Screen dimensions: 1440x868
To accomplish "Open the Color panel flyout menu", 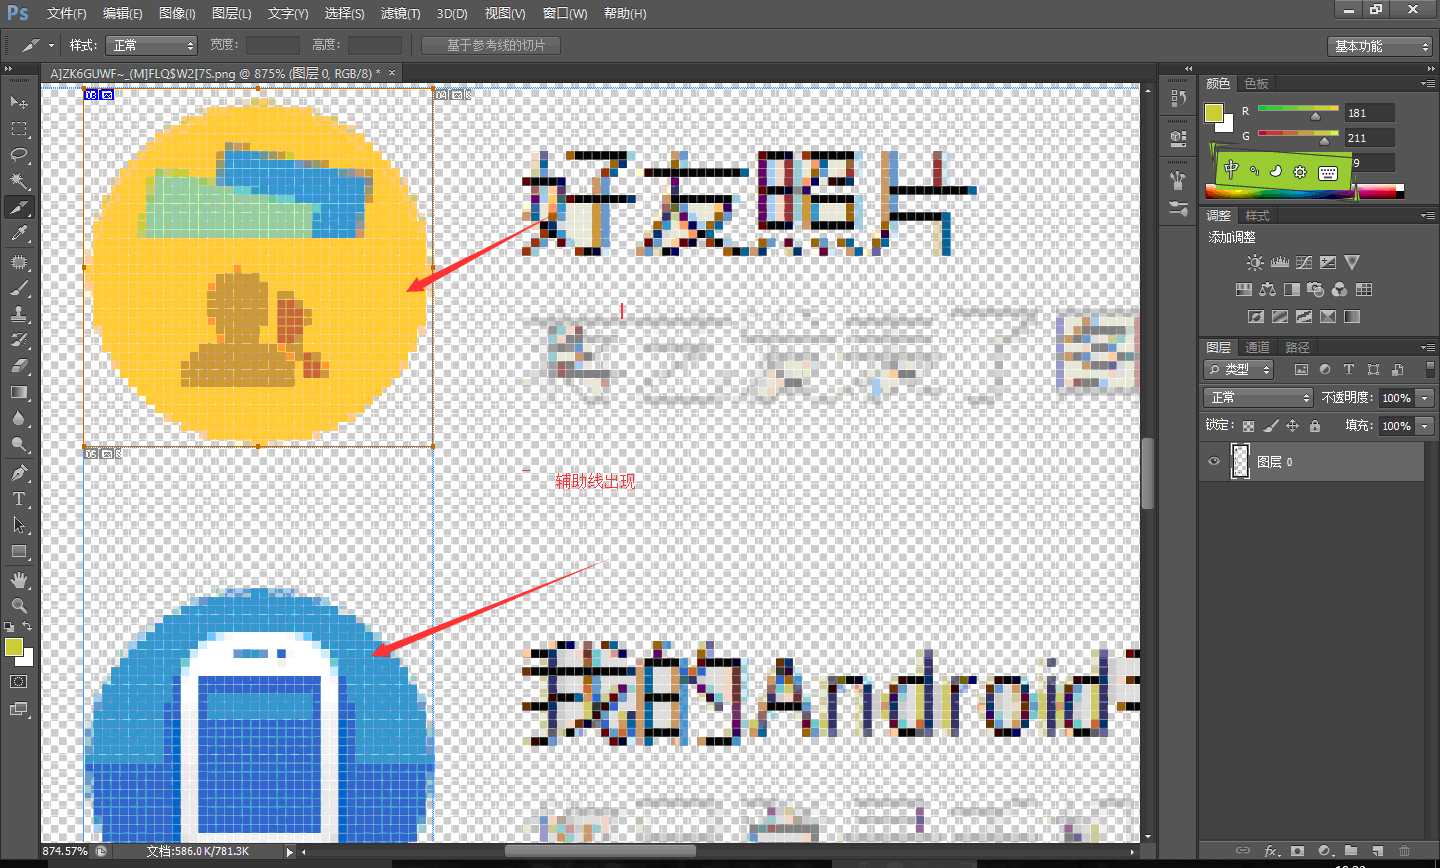I will (x=1427, y=83).
